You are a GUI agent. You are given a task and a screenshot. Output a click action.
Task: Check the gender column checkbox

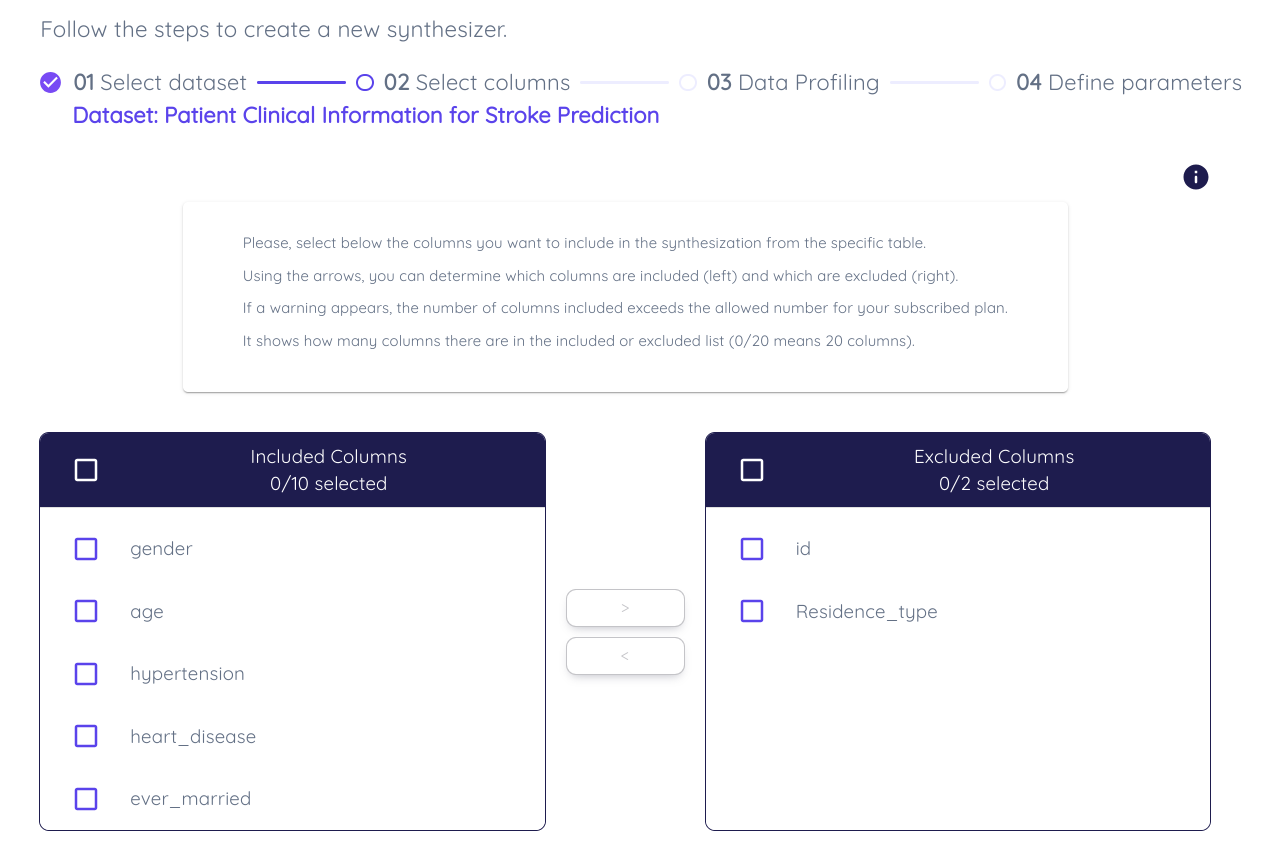tap(86, 549)
